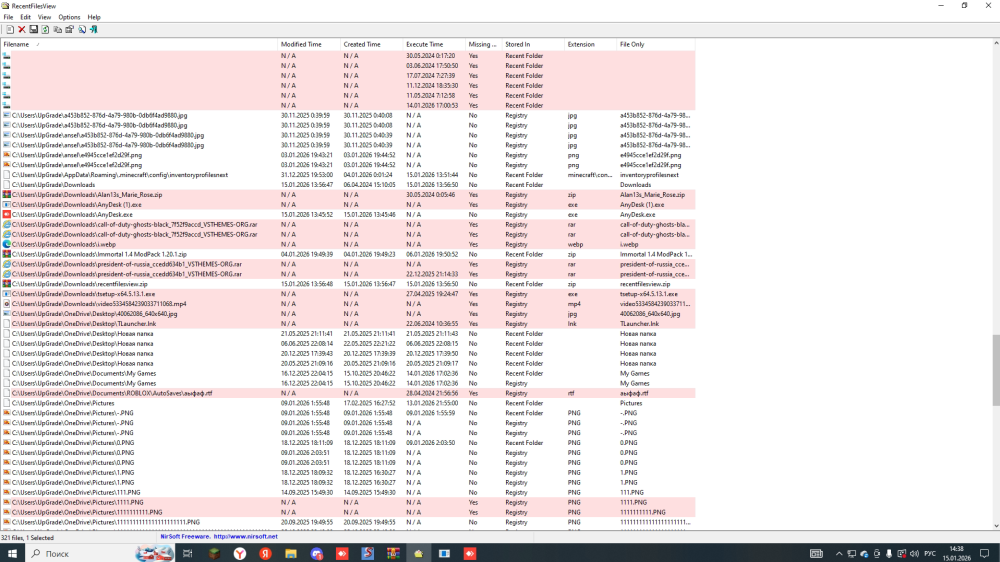Click the file icon of the AnyDesk.exe row
Viewport: 1000px width, 562px height.
click(x=6, y=215)
